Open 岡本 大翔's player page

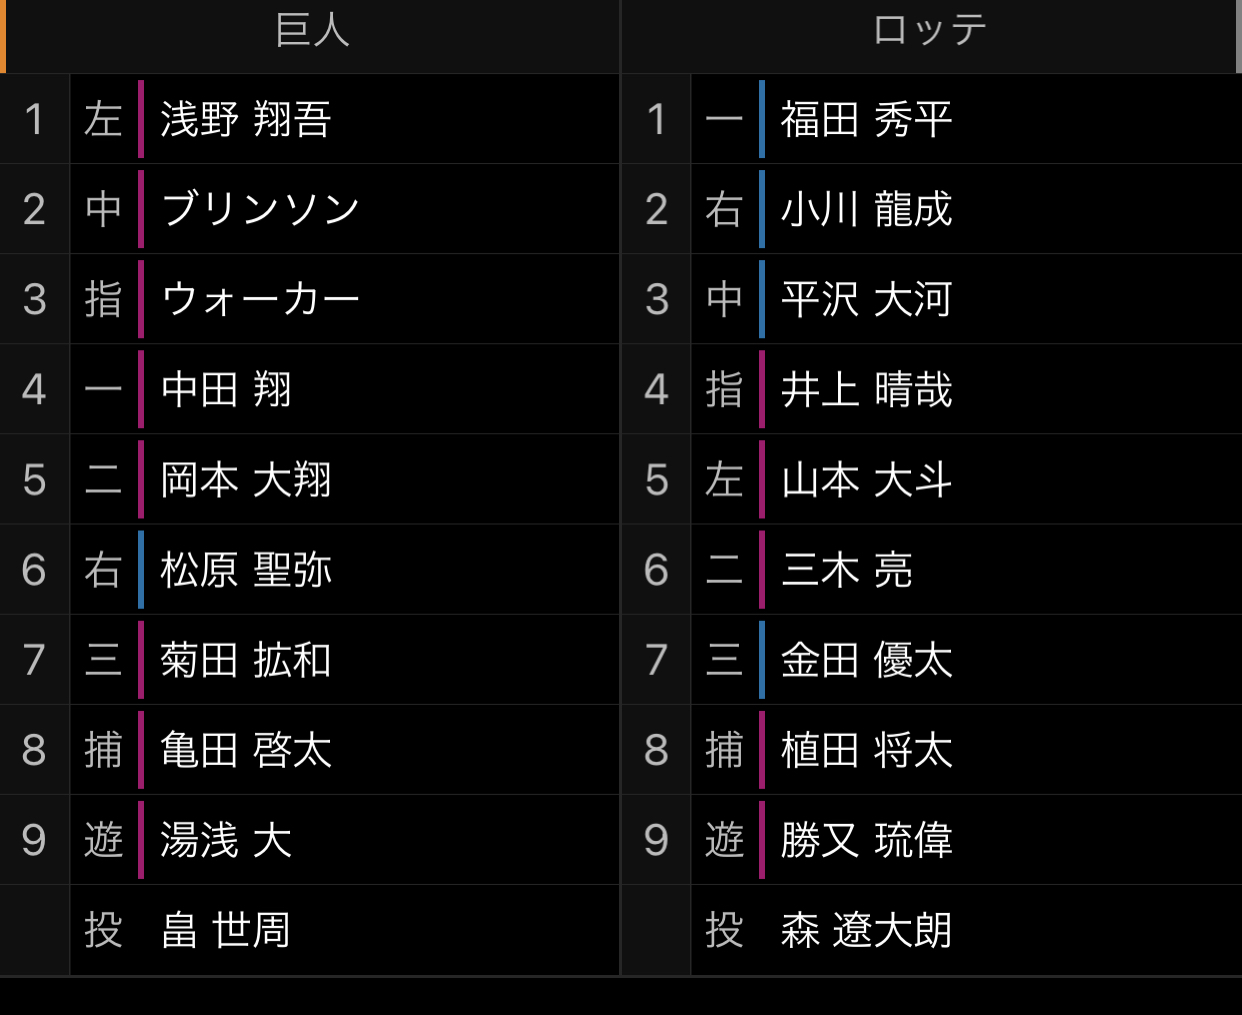(246, 480)
